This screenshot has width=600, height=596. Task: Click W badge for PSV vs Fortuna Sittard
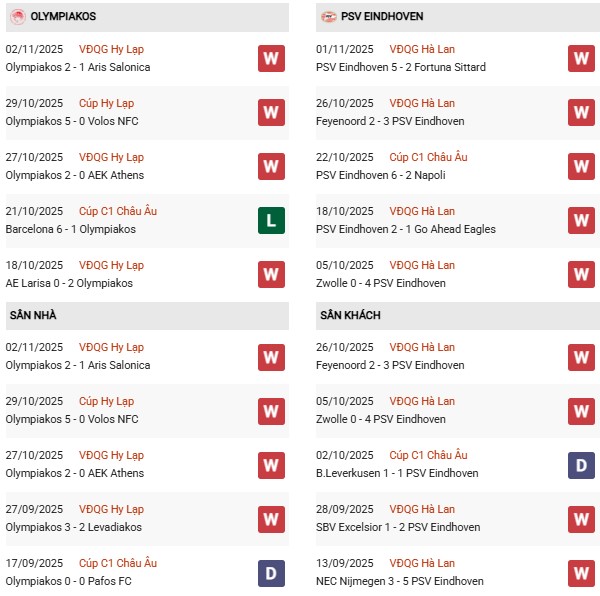pyautogui.click(x=582, y=58)
